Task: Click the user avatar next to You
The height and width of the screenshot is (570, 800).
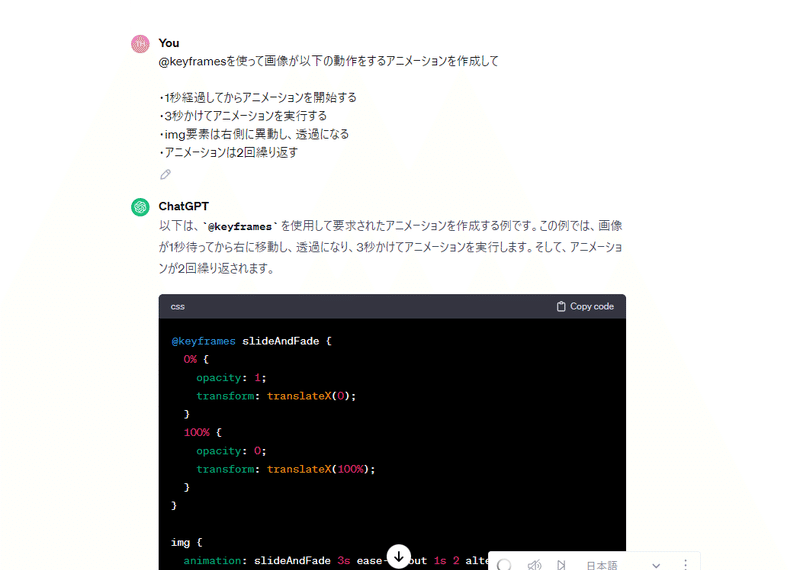Action: coord(140,44)
